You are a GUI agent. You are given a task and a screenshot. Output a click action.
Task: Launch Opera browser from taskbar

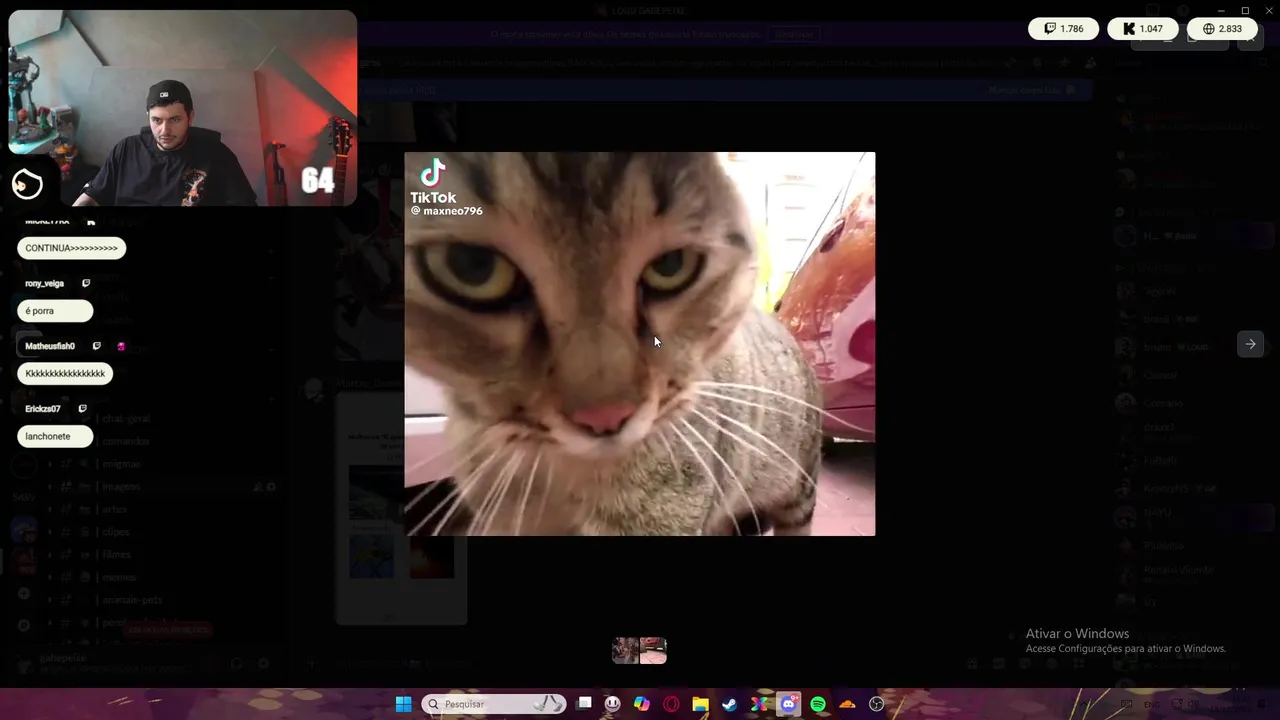tap(671, 704)
